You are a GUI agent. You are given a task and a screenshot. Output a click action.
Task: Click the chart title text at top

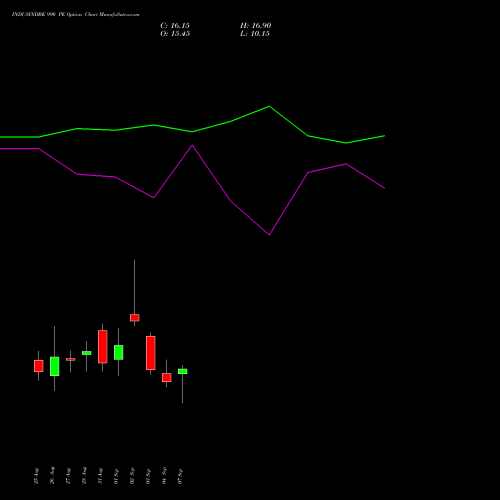tap(76, 14)
